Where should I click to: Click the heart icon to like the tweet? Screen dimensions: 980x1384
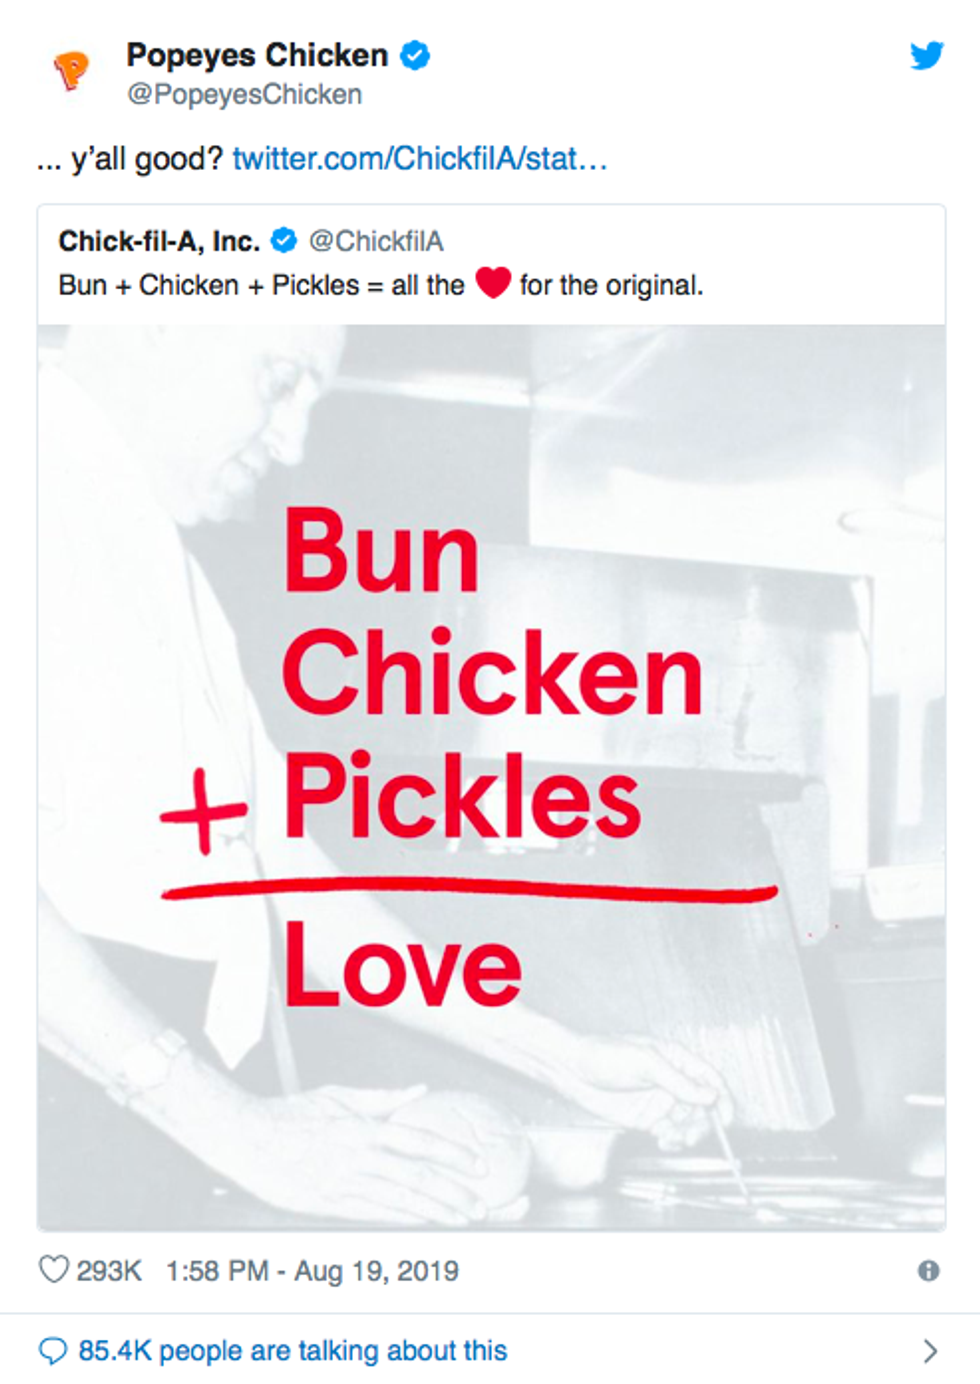click(x=55, y=1270)
